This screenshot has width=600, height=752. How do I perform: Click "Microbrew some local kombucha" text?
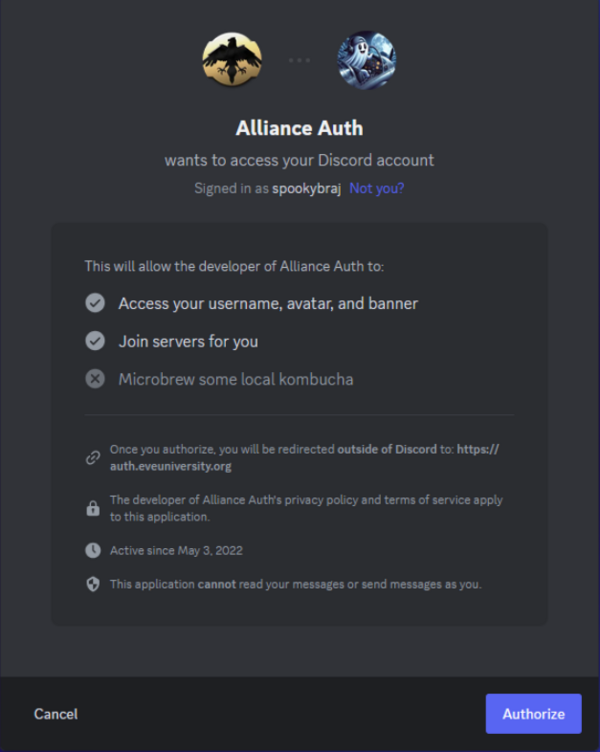click(235, 379)
